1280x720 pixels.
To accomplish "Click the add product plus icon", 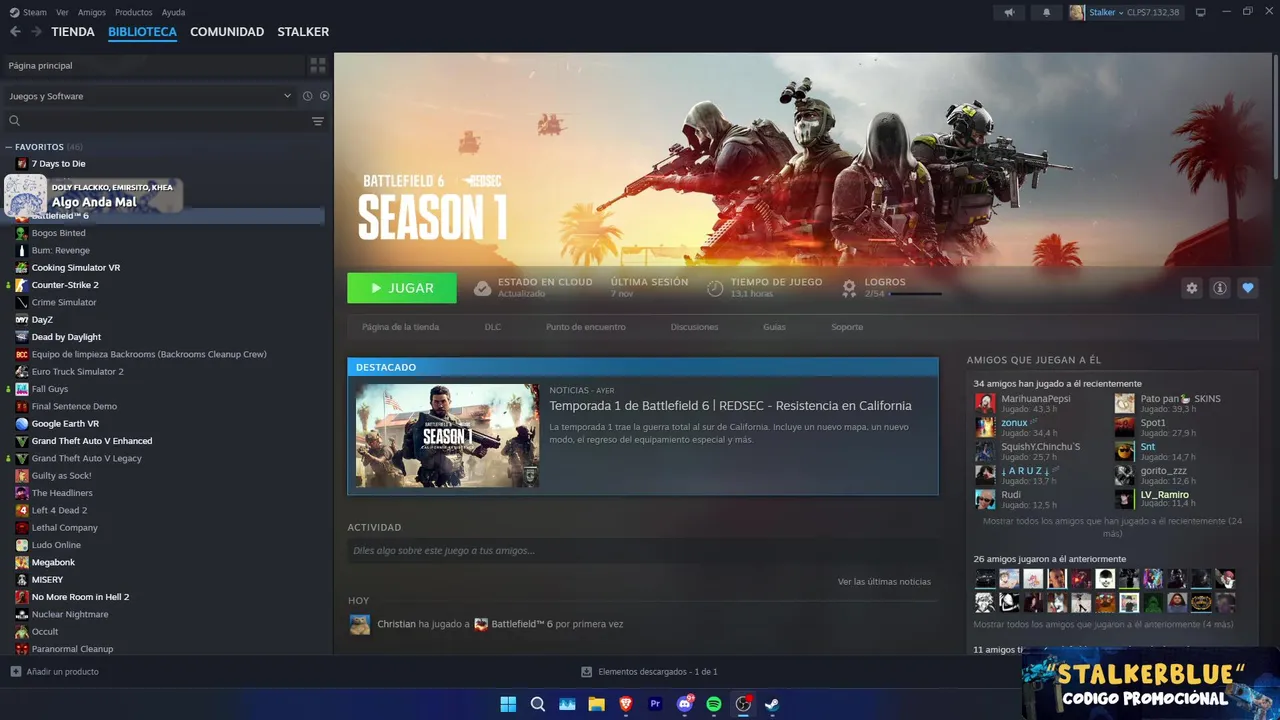I will [15, 672].
